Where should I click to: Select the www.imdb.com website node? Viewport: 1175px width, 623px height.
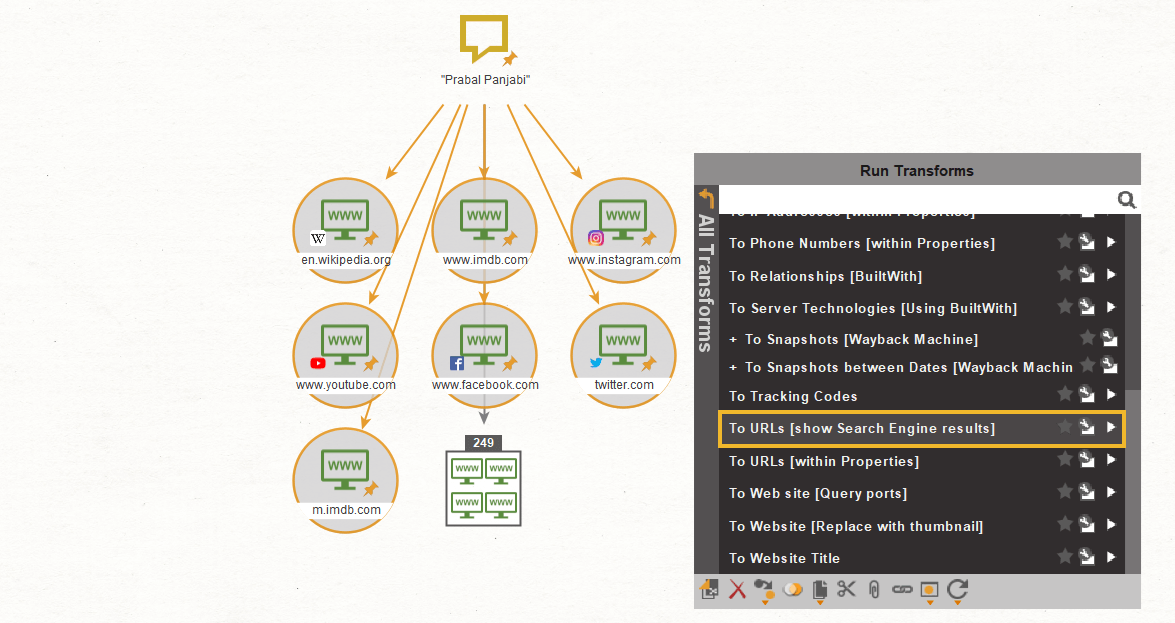[485, 230]
